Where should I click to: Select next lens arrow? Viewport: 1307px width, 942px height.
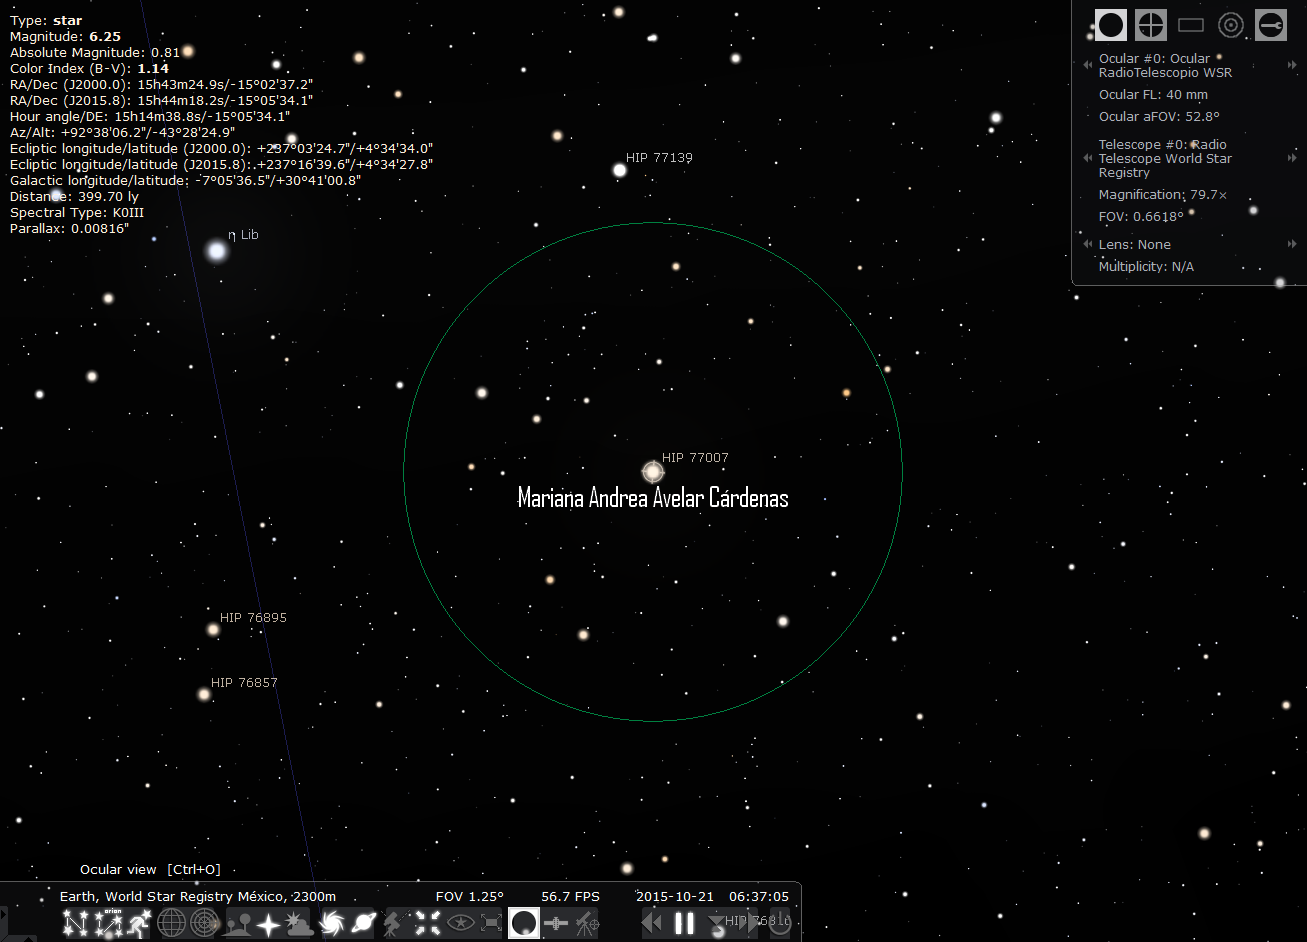[x=1292, y=244]
